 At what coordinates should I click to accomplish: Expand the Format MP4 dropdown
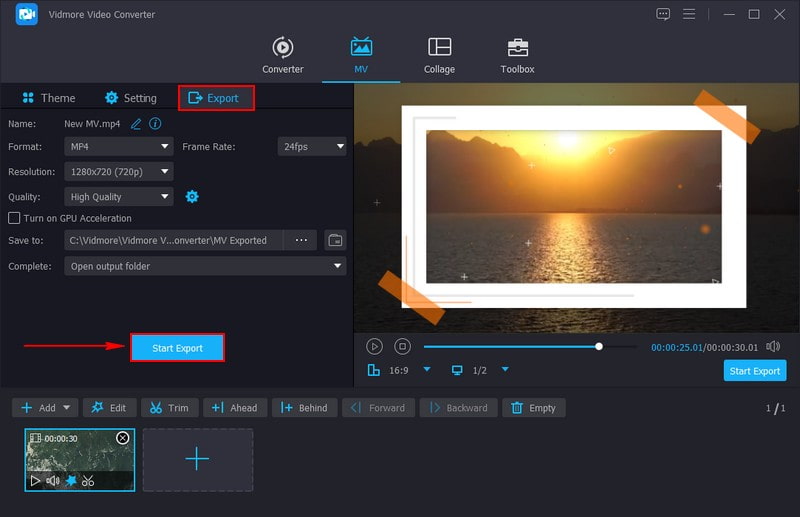119,146
